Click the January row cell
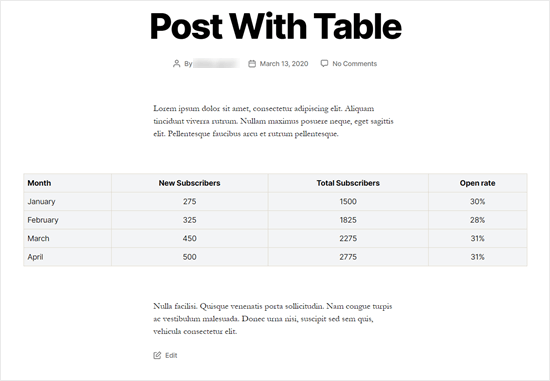This screenshot has height=381, width=550. coord(67,201)
